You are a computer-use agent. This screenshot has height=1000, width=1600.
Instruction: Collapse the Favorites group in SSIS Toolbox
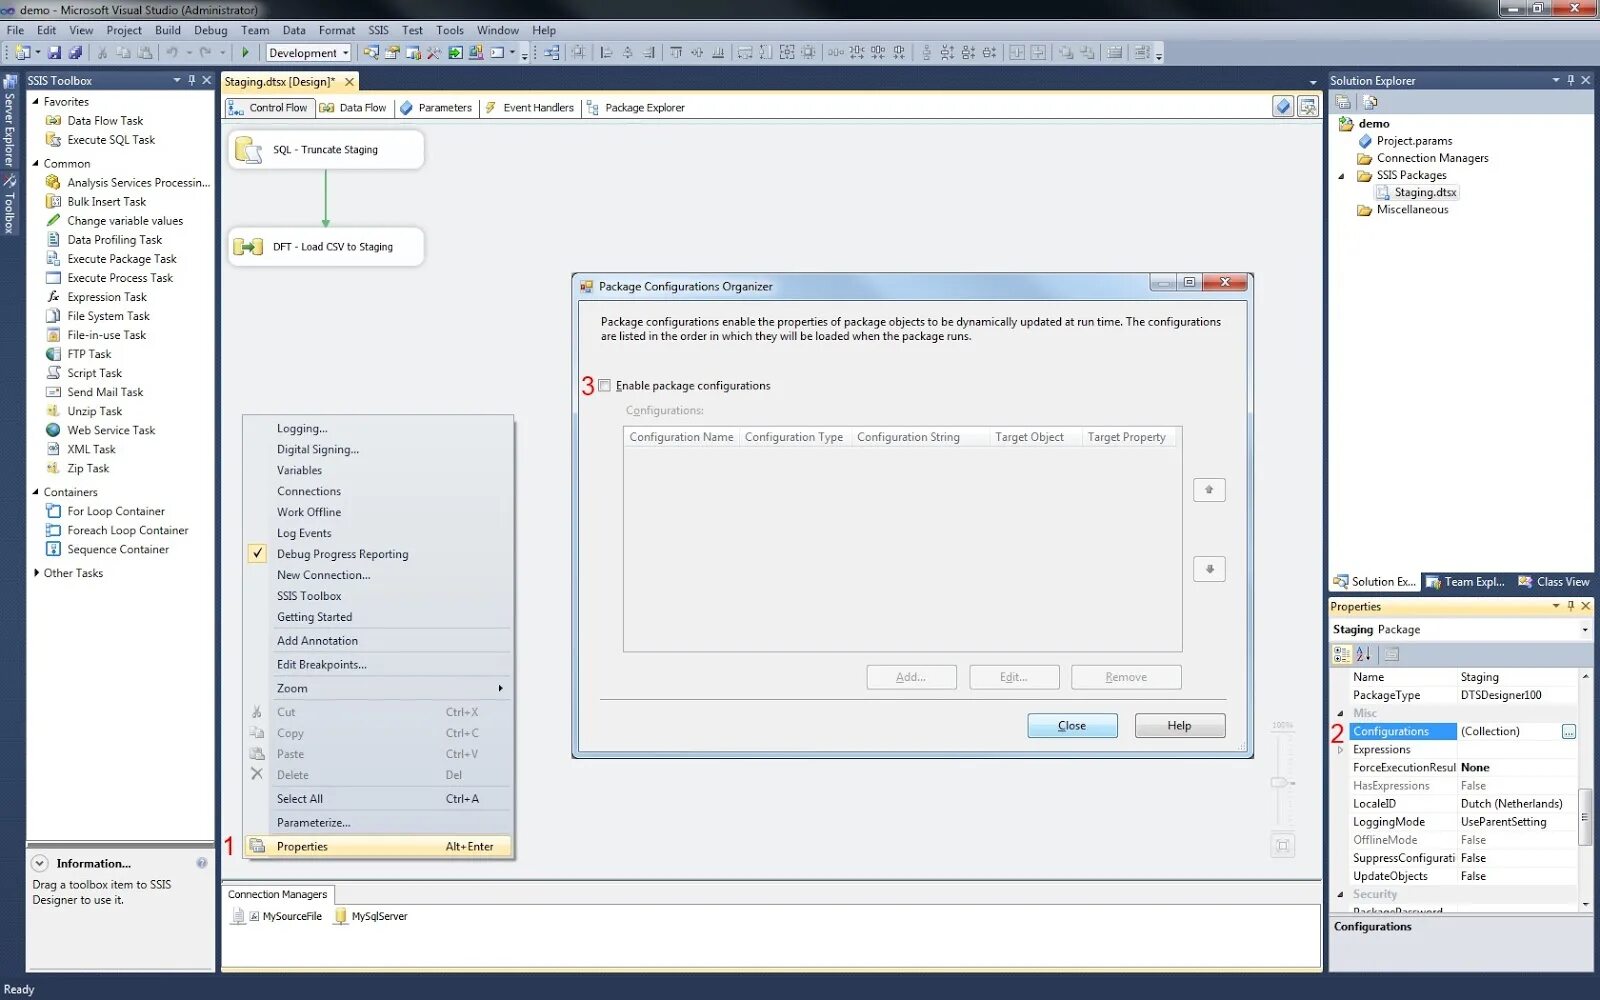tap(36, 102)
